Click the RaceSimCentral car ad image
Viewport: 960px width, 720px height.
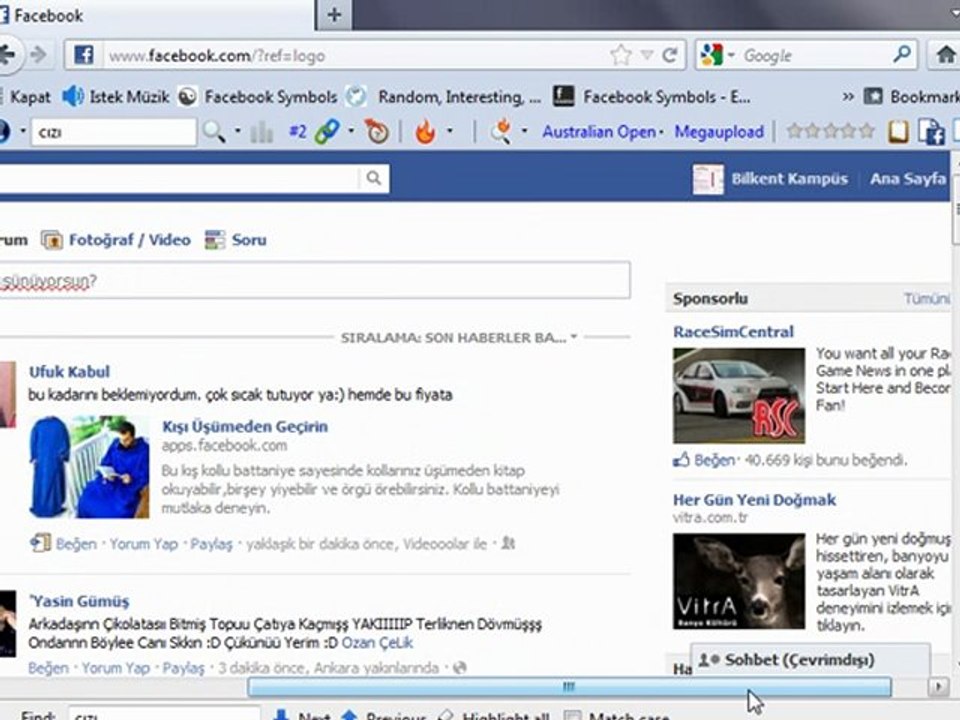[739, 396]
